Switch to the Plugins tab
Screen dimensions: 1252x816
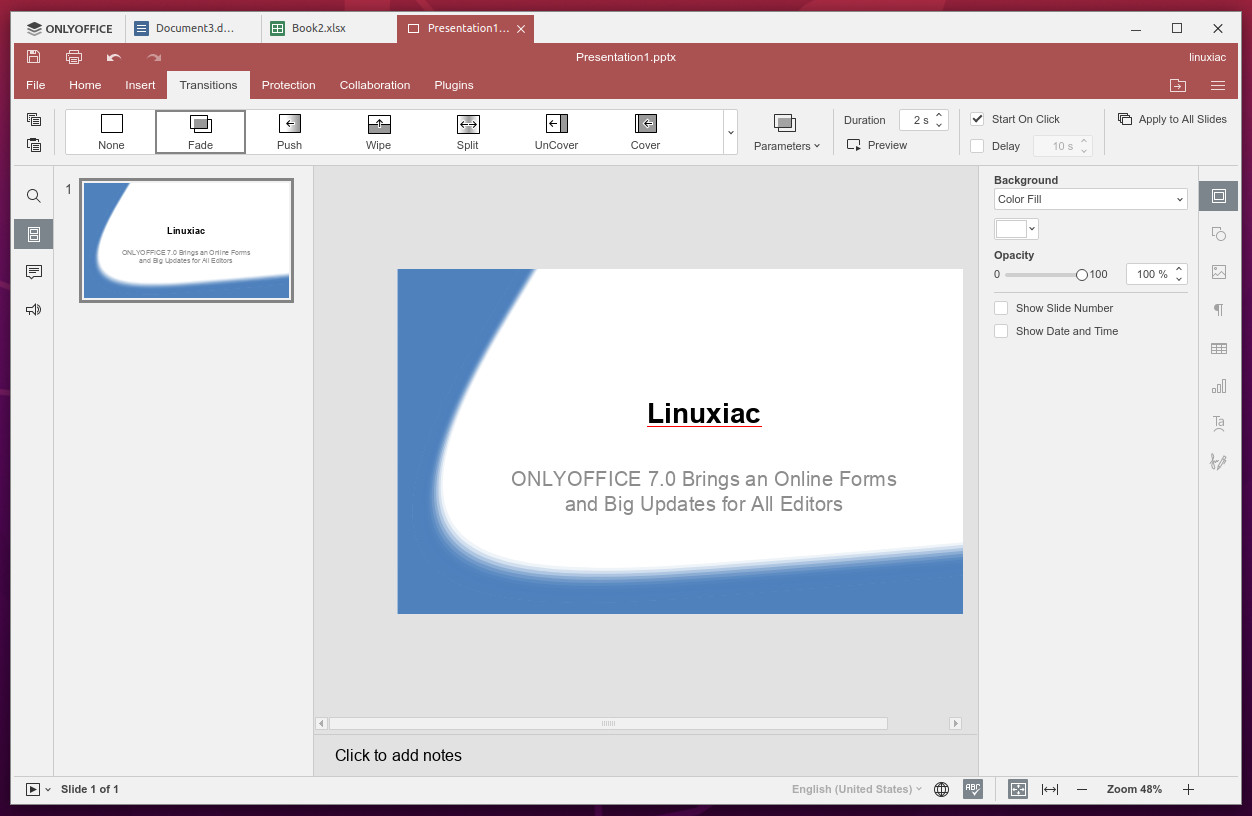pos(454,85)
